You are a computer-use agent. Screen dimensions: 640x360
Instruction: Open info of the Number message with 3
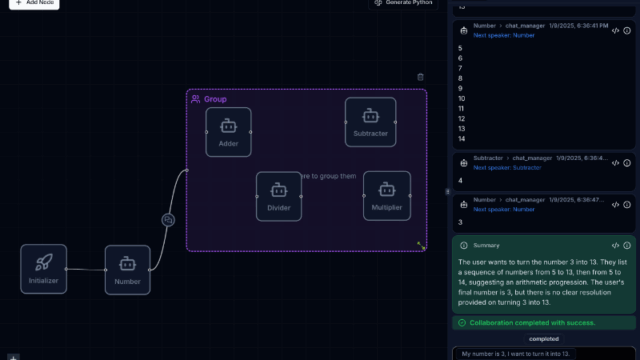[x=627, y=205]
